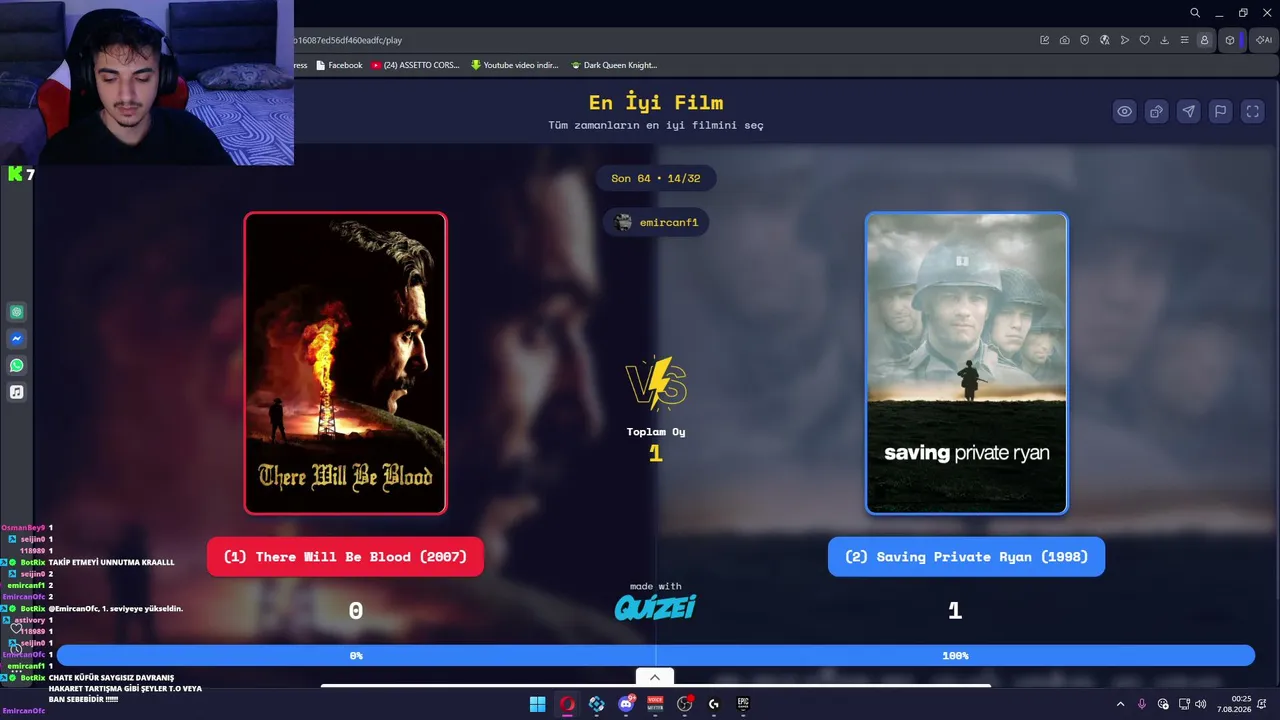The width and height of the screenshot is (1280, 720).
Task: Open Discord from the taskbar
Action: coord(626,704)
